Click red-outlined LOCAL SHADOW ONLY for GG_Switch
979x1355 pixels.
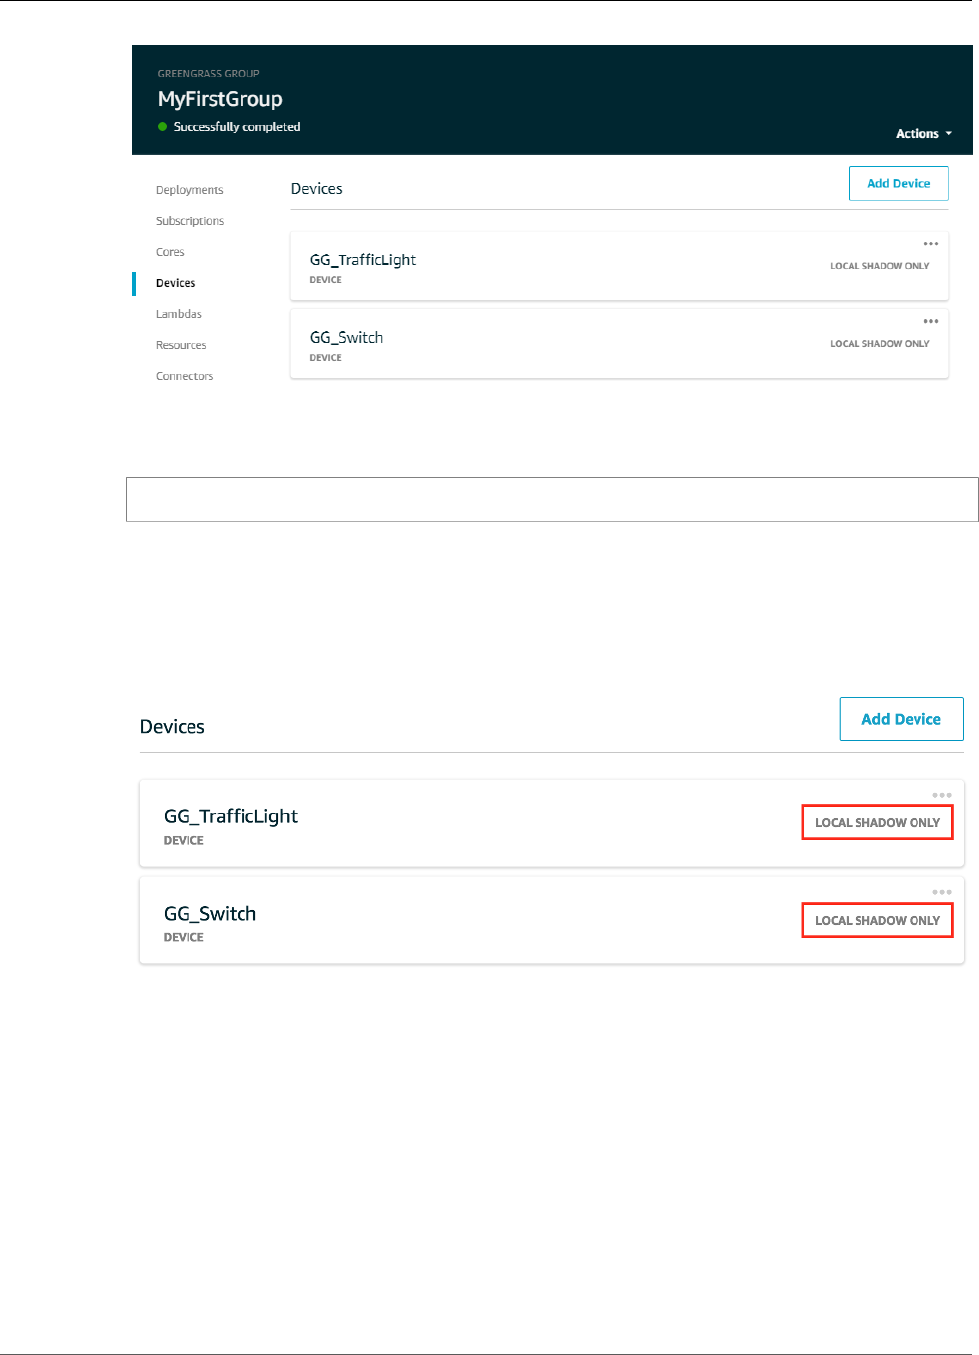[x=877, y=921]
